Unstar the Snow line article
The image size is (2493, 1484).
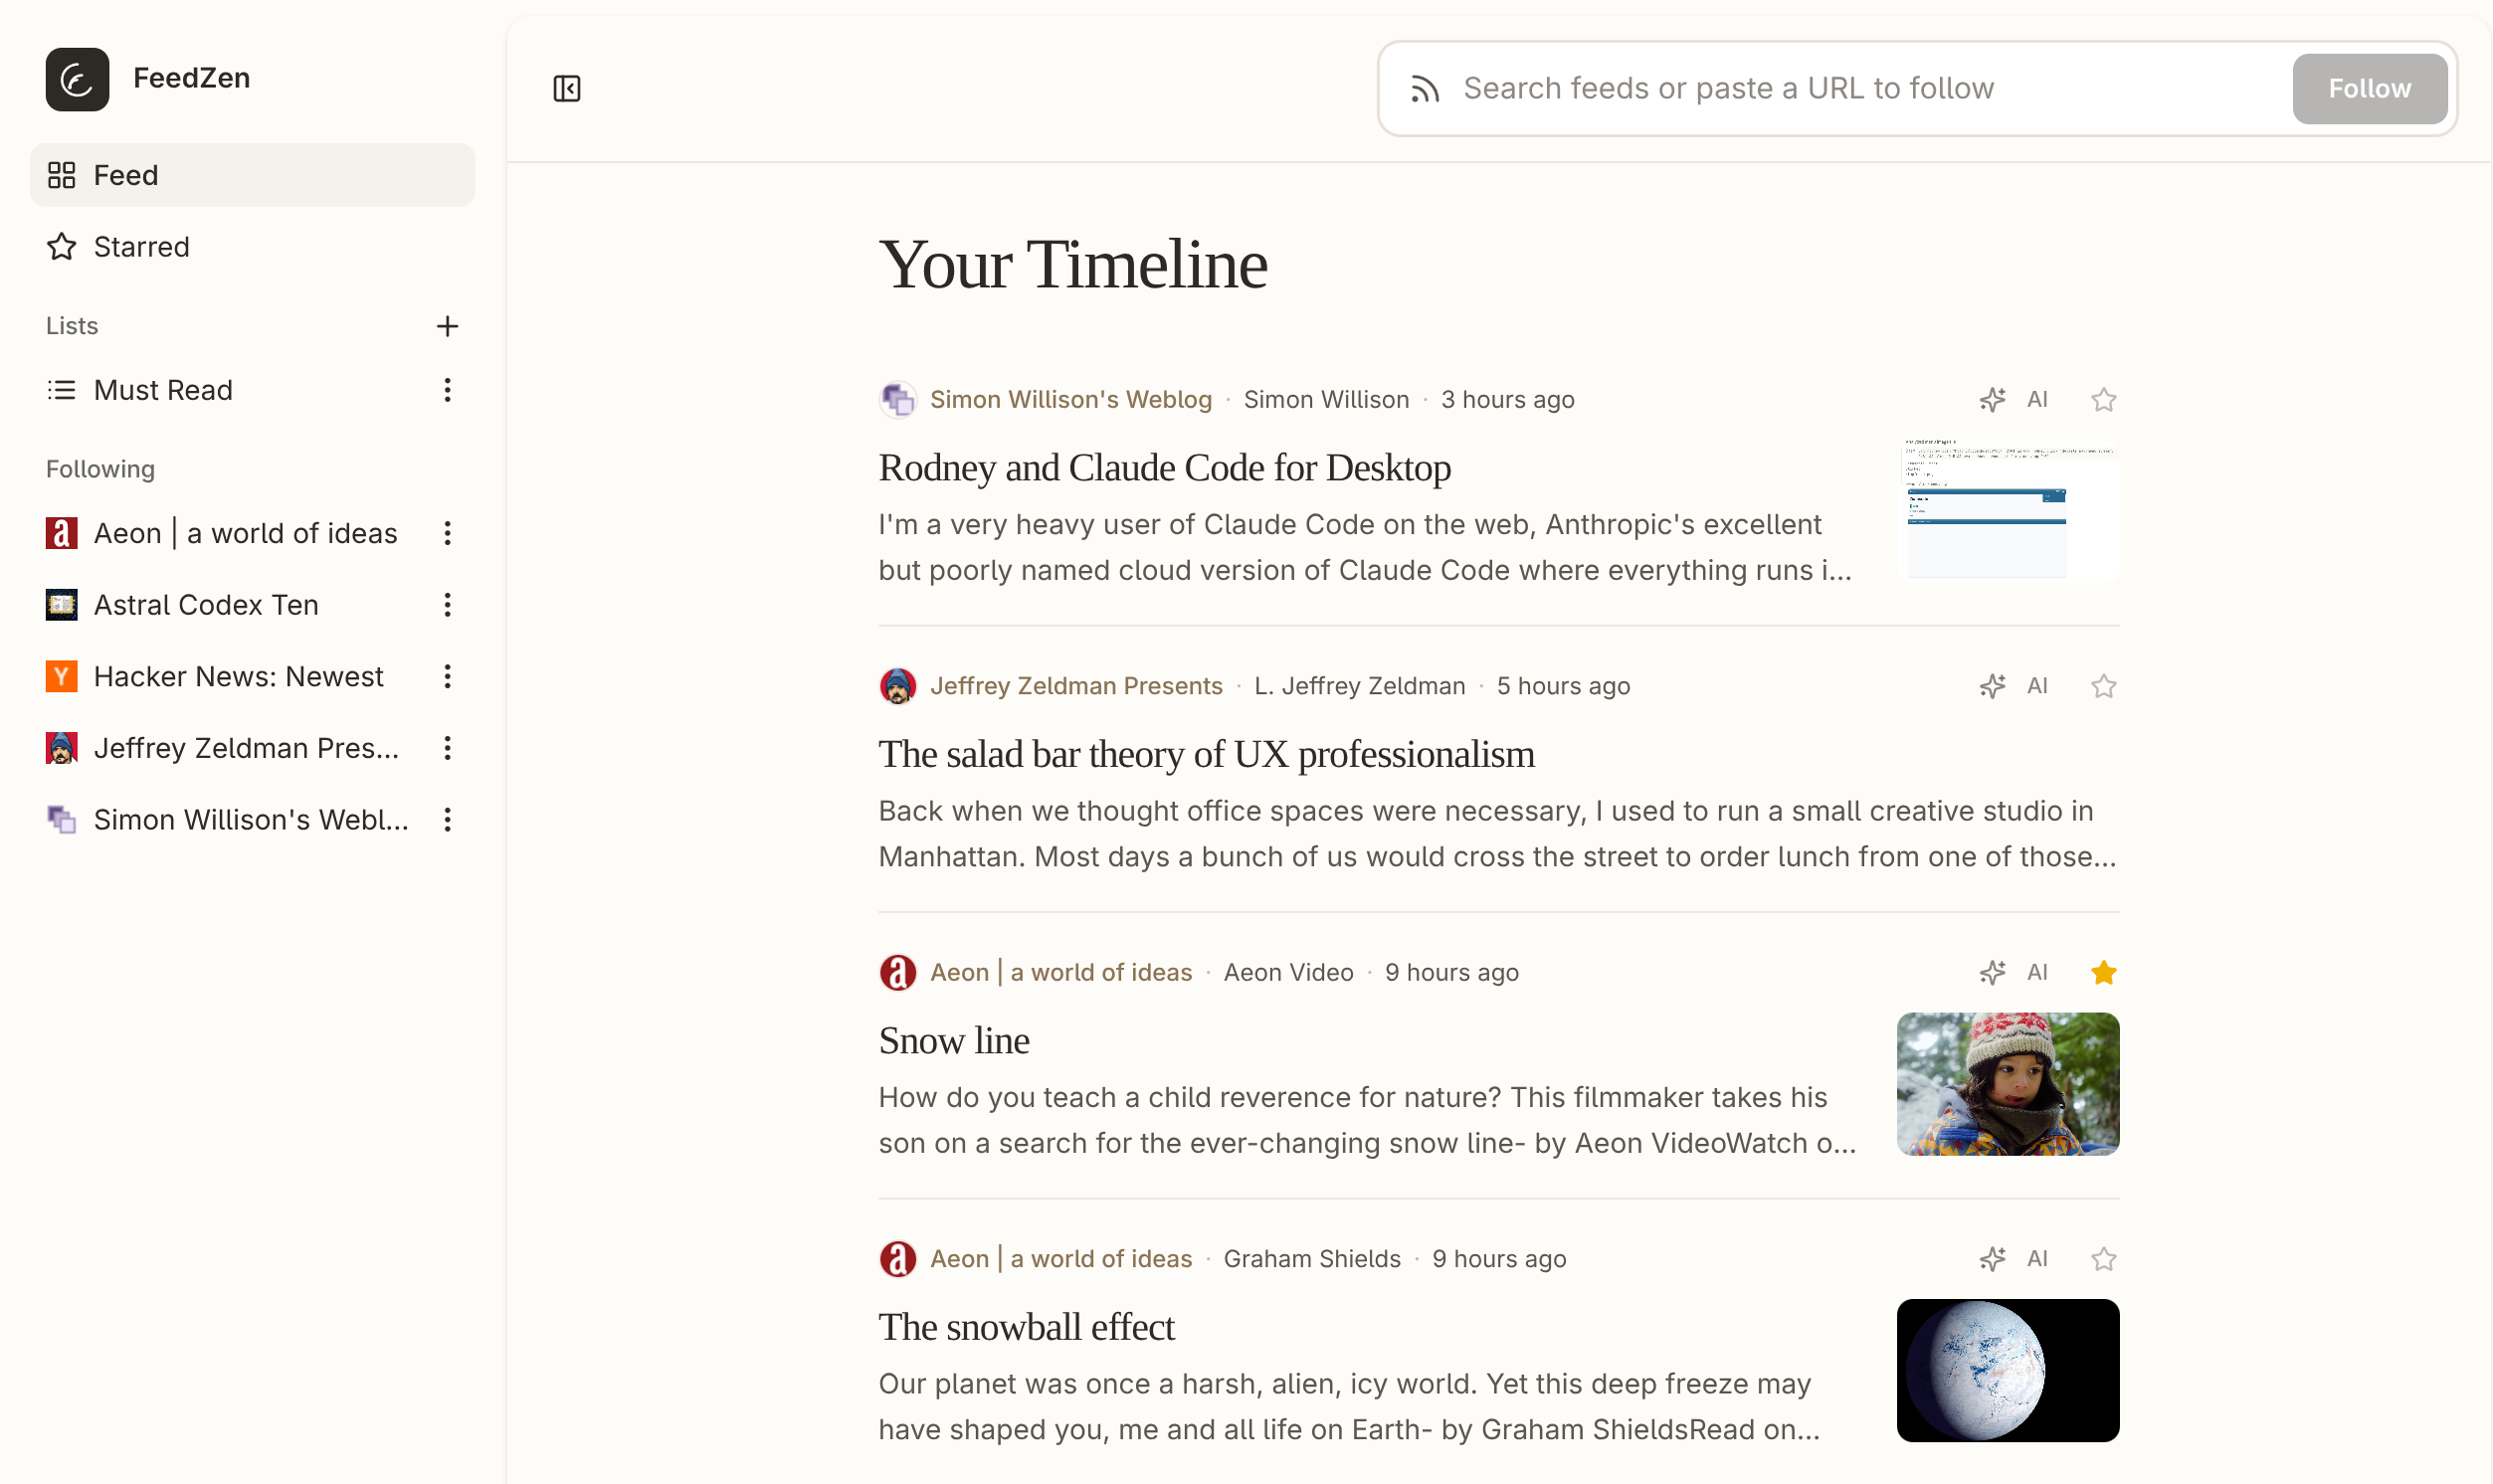[2103, 973]
